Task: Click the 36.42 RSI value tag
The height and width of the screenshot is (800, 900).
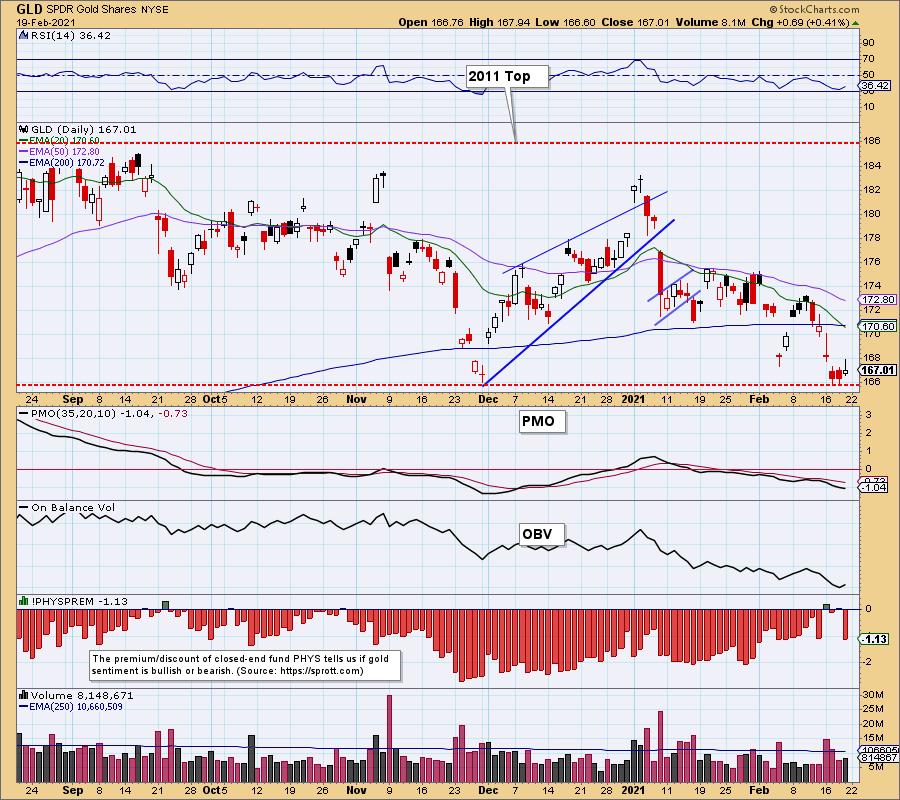Action: click(875, 86)
